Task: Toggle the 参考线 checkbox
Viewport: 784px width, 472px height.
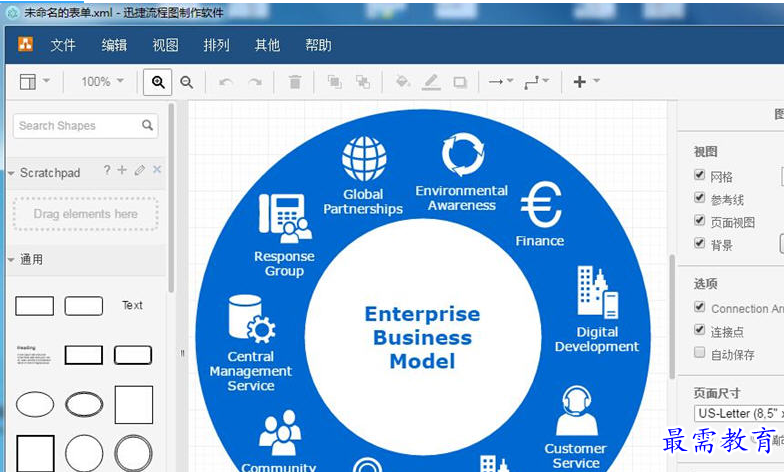Action: pyautogui.click(x=700, y=198)
